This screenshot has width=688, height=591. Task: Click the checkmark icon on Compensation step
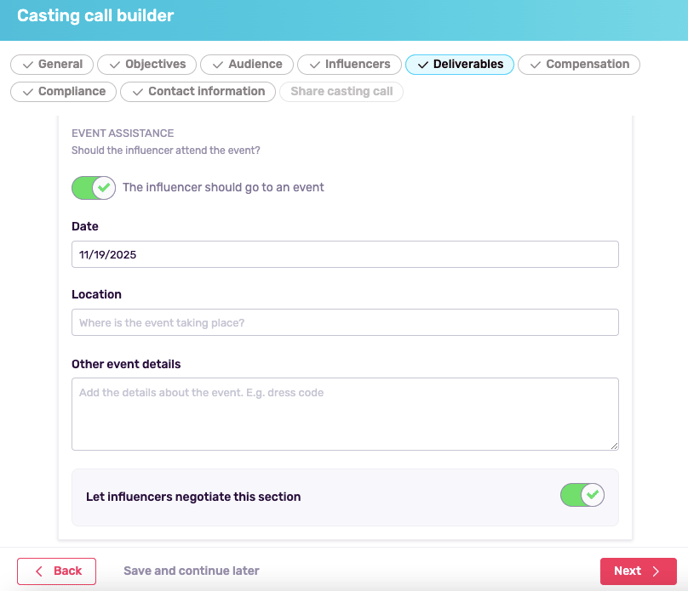tap(534, 65)
